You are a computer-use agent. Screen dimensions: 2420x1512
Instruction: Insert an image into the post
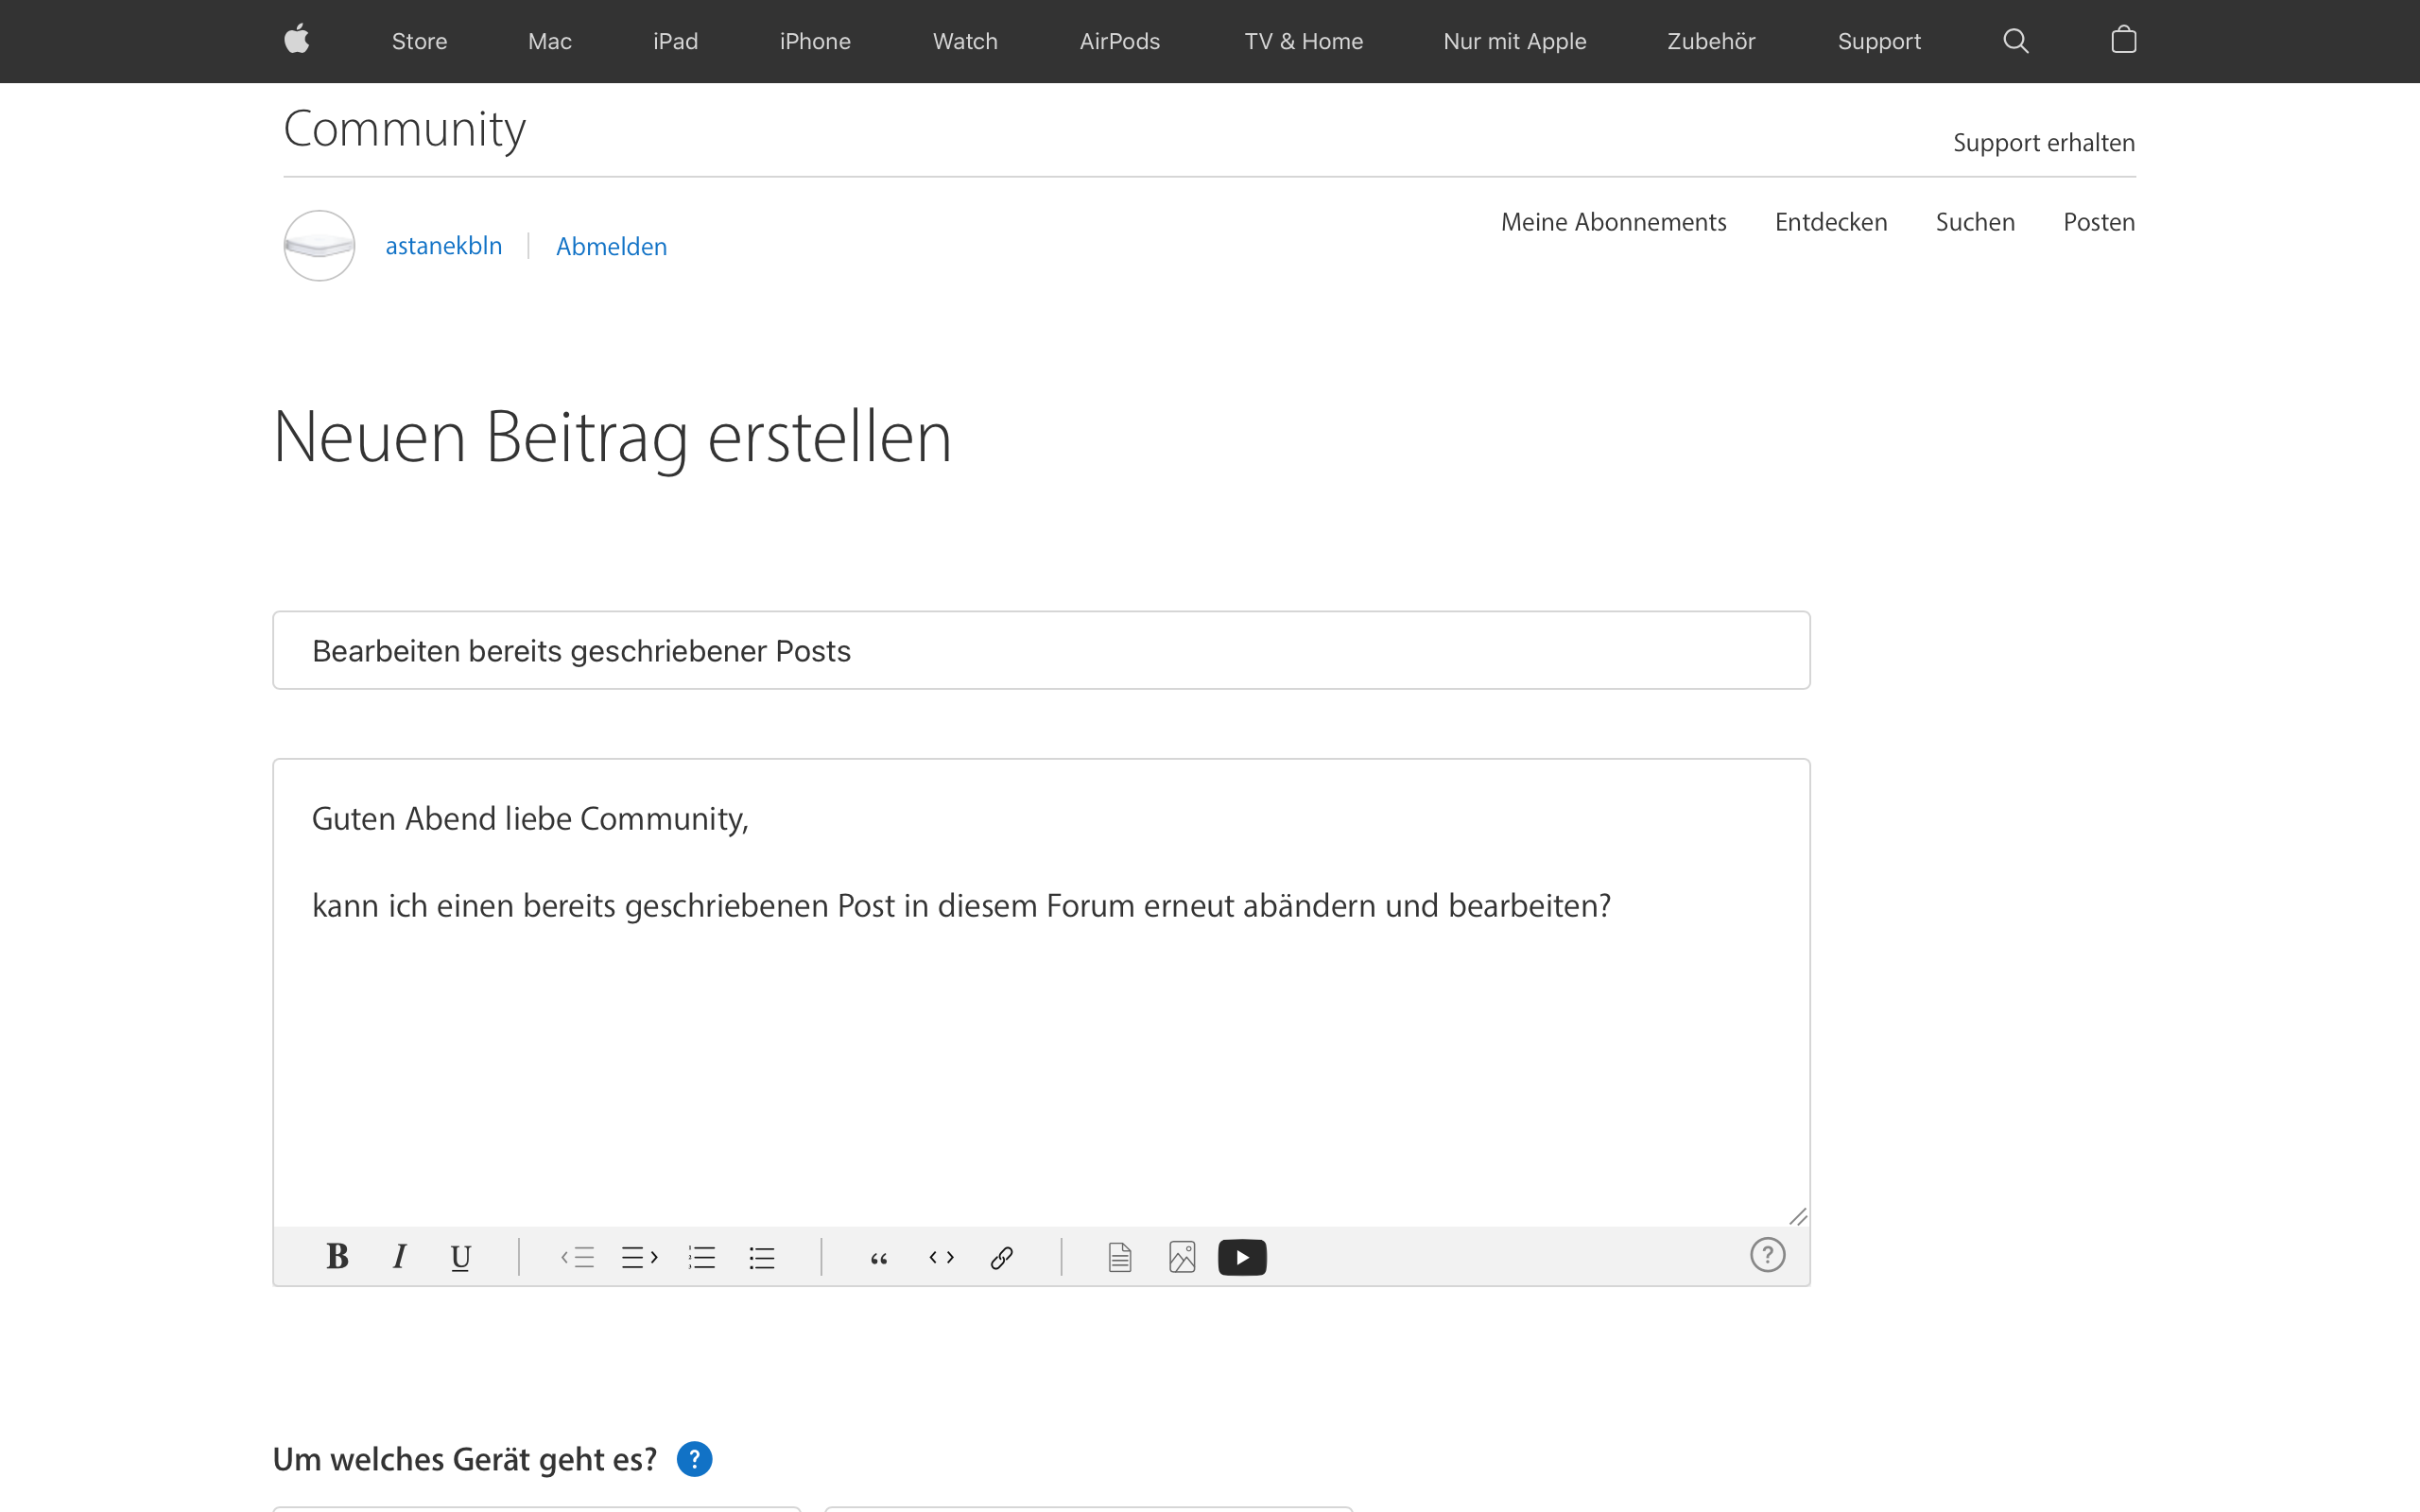[1182, 1257]
